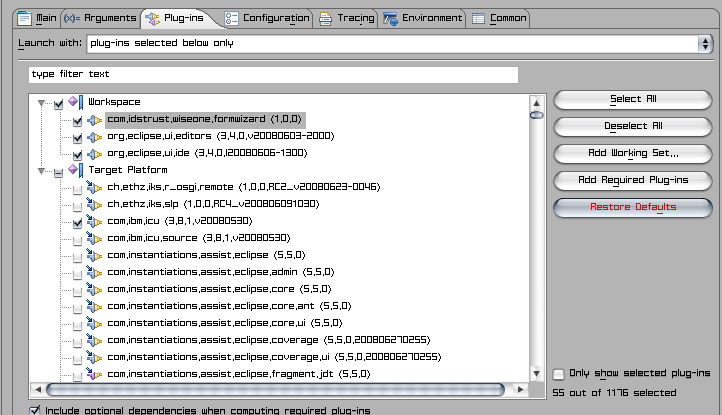The image size is (722, 415).
Task: Uncheck the Workspace group checkbox
Action: (58, 105)
